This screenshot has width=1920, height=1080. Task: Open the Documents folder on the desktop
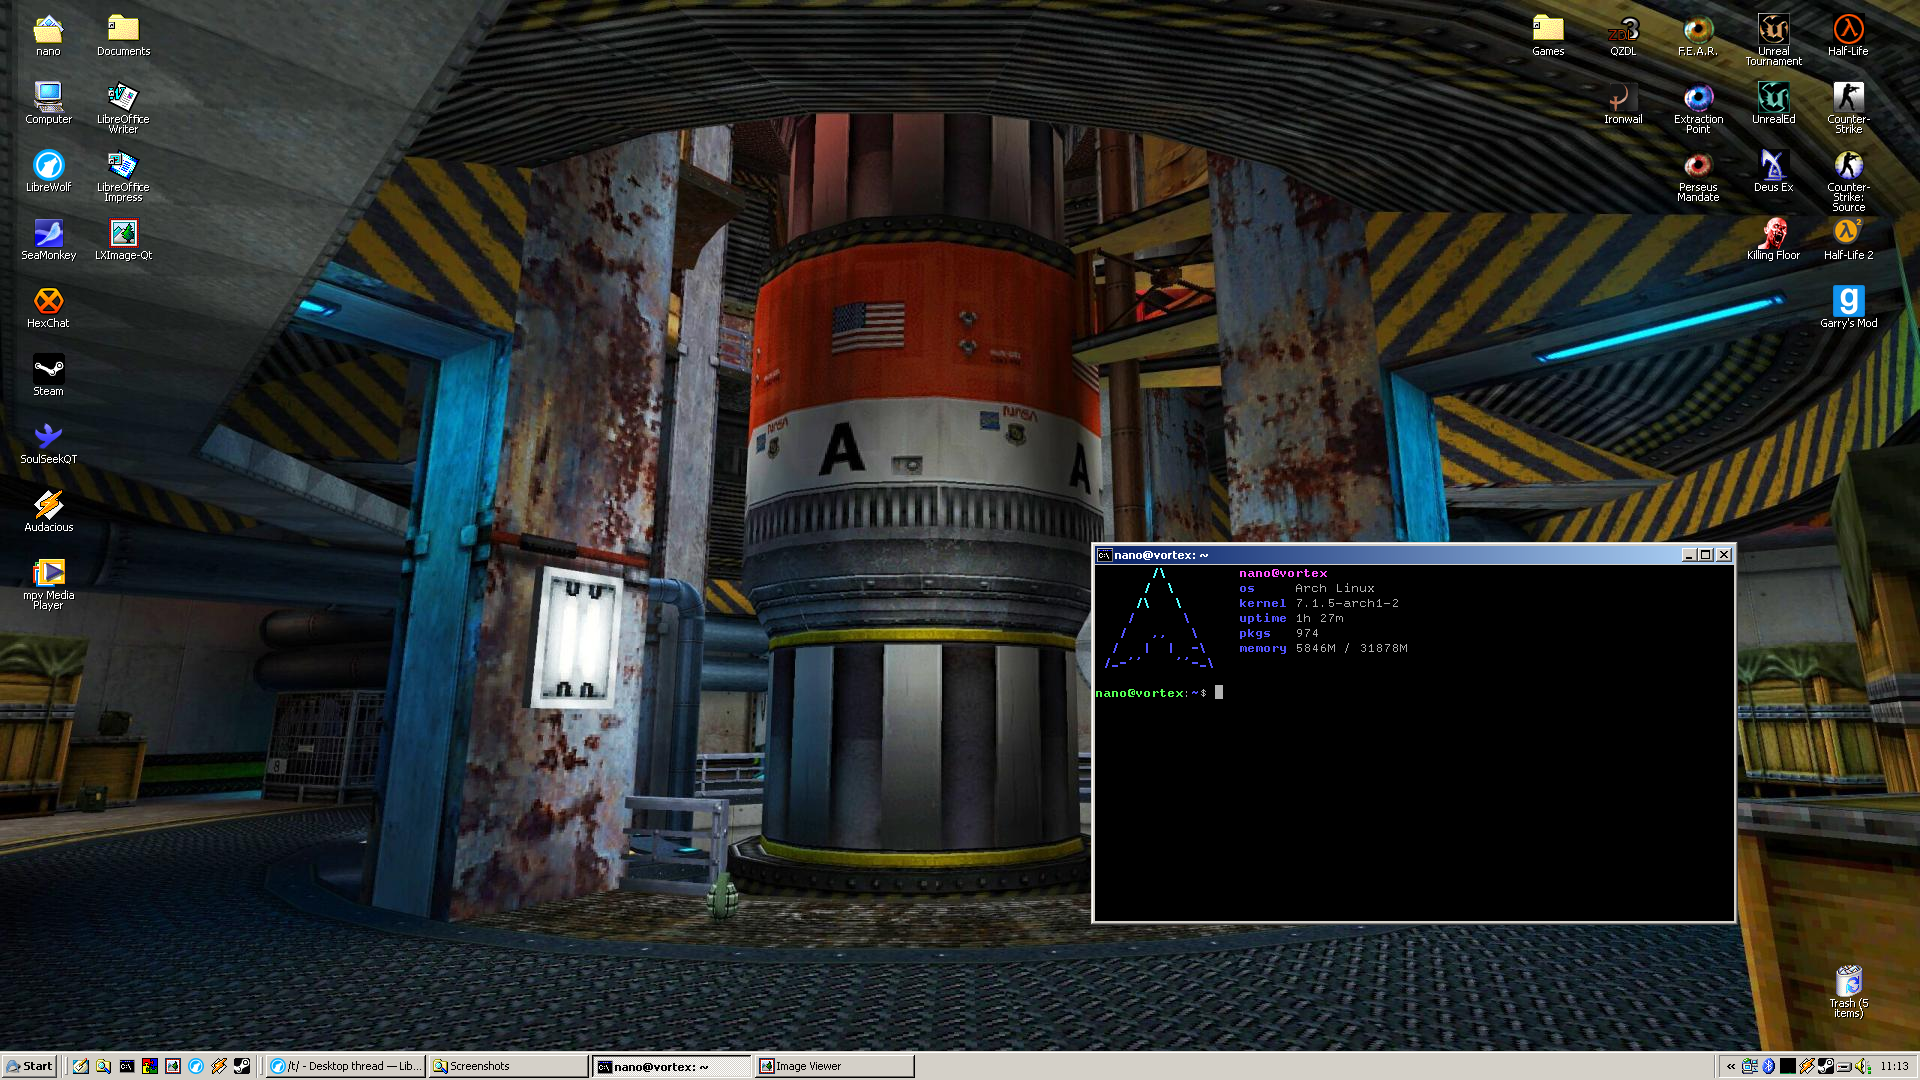(123, 36)
